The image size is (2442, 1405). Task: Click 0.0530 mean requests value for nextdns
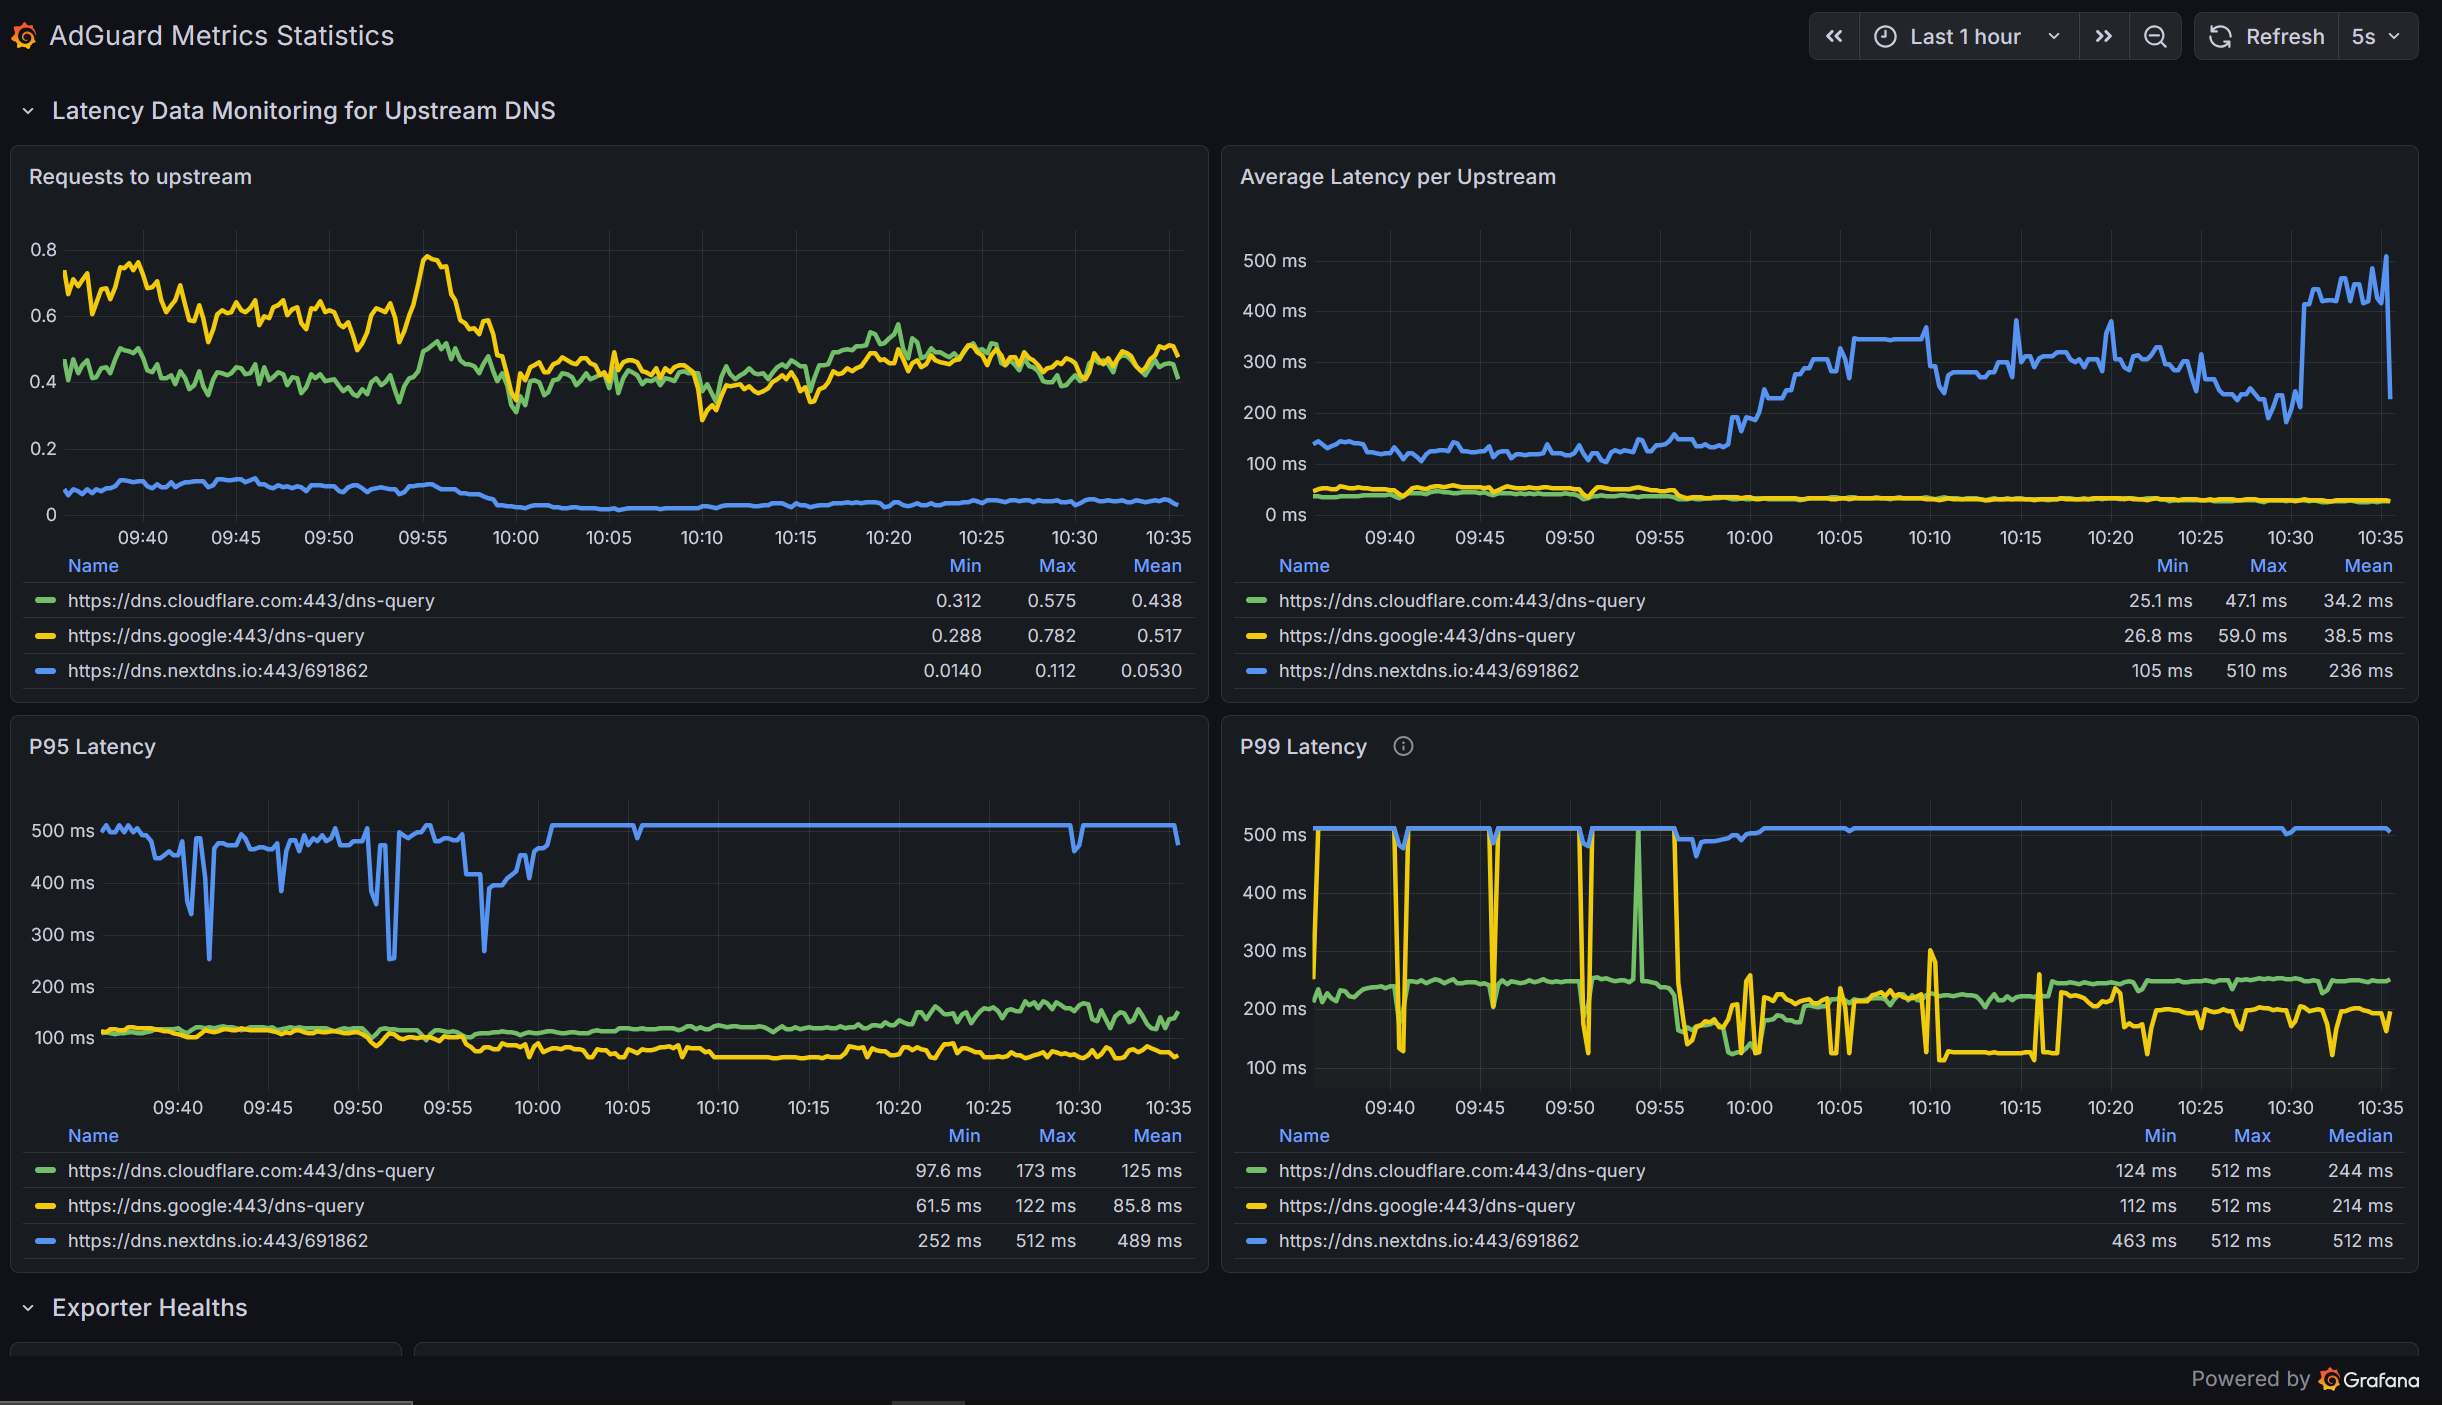coord(1151,671)
